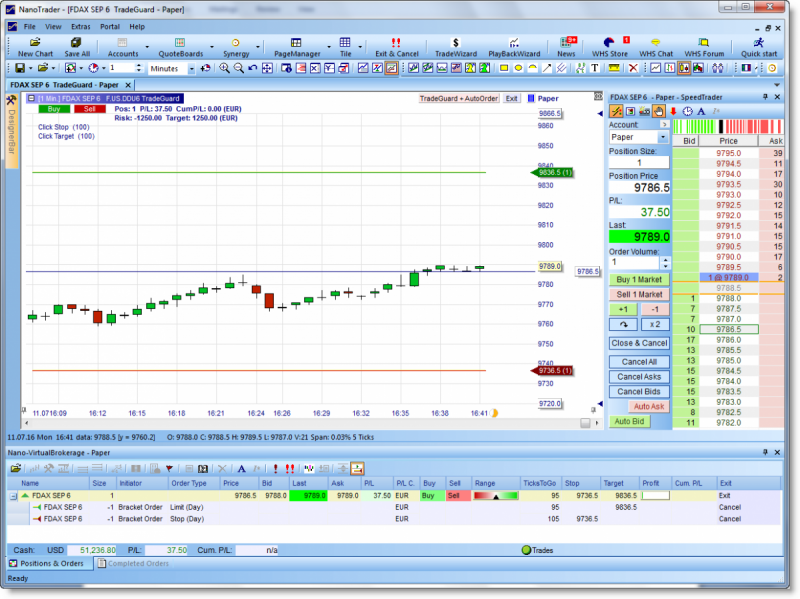Launch the PlayBackWizard tool
The width and height of the screenshot is (800, 599).
click(513, 47)
